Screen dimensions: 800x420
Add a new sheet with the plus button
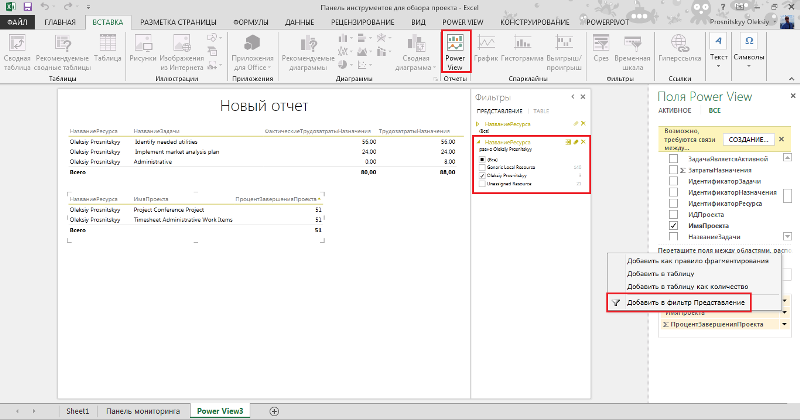pos(274,411)
